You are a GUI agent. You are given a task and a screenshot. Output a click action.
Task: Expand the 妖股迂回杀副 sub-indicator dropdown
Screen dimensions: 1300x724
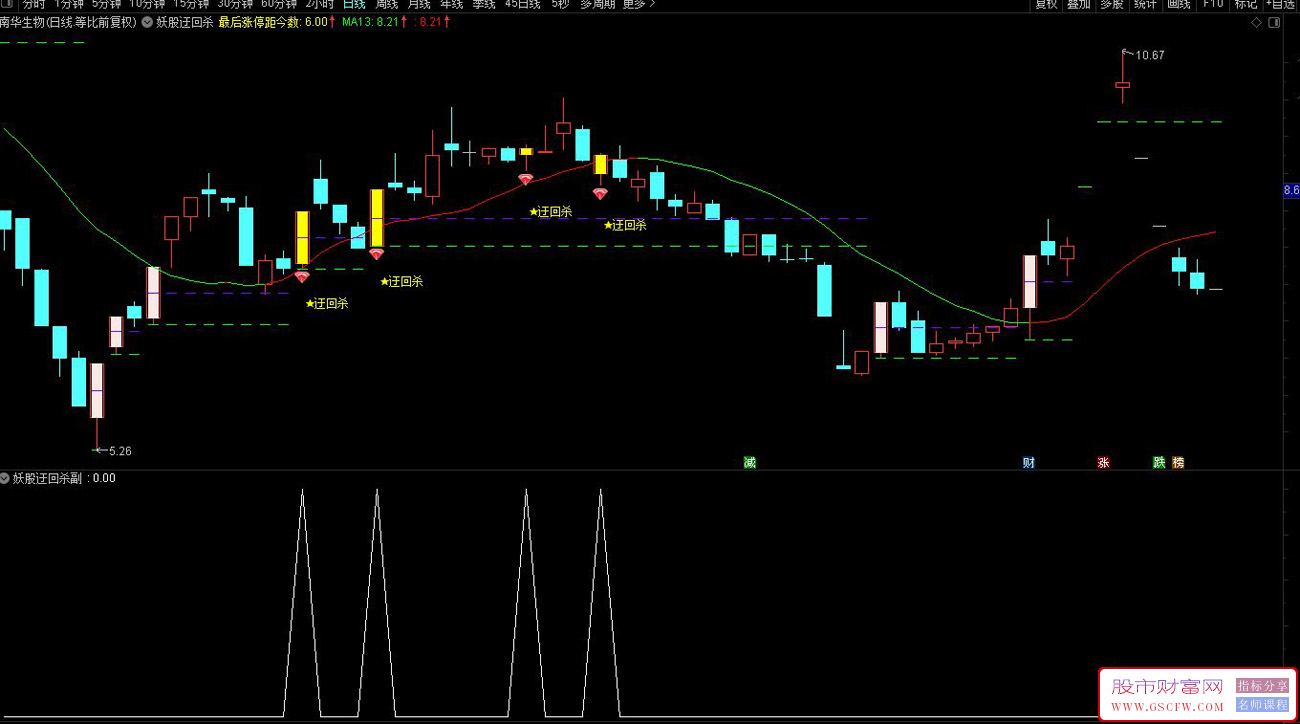pos(5,478)
